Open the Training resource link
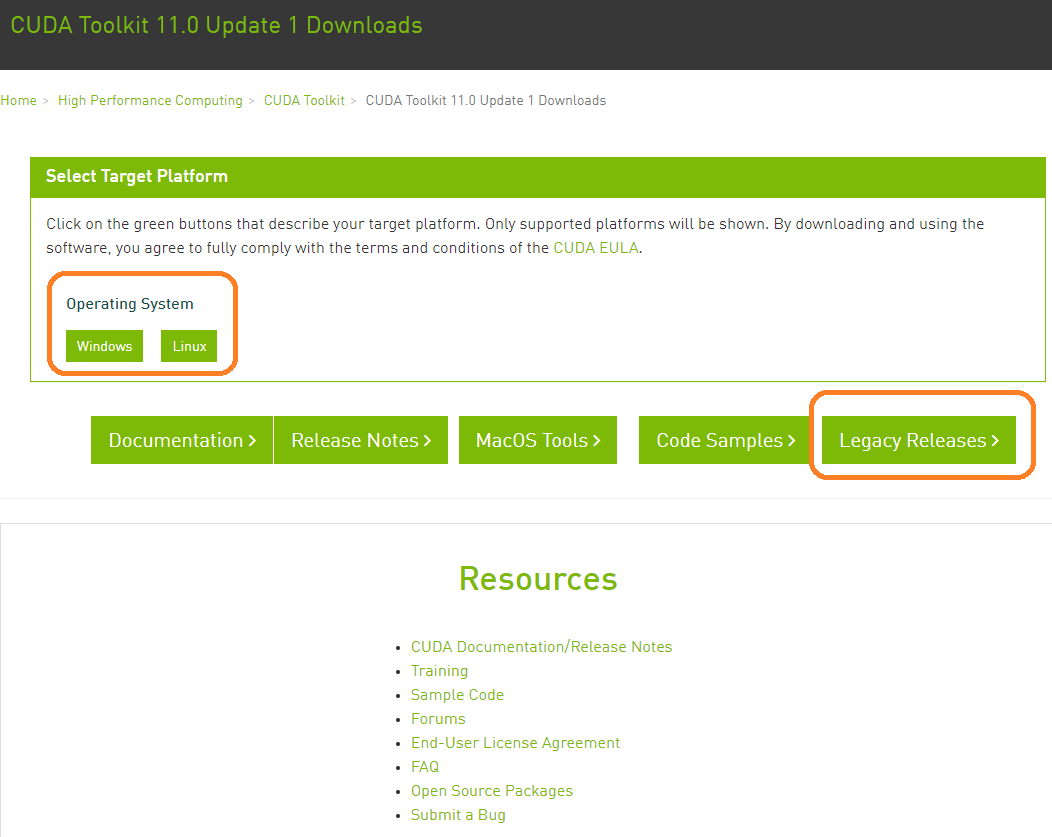The height and width of the screenshot is (837, 1052). pyautogui.click(x=439, y=671)
